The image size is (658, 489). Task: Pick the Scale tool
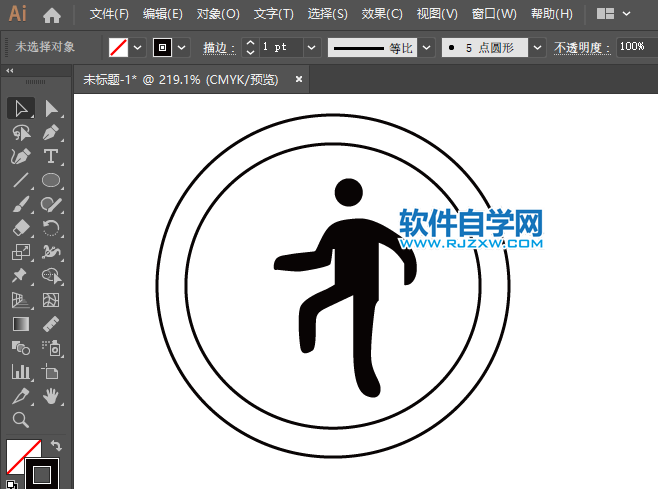pos(21,252)
